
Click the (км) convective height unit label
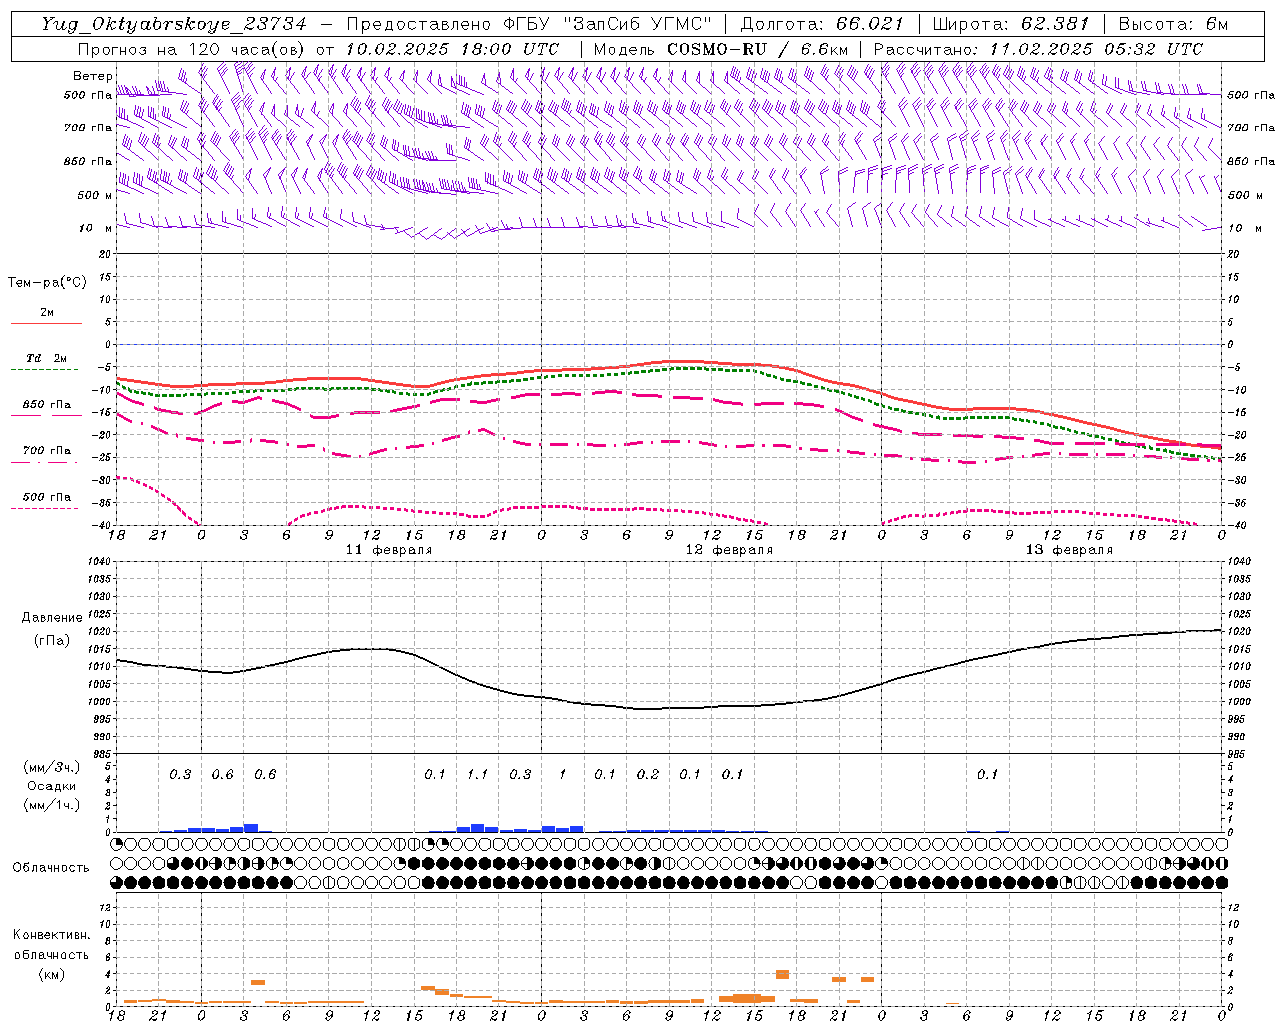tap(52, 973)
